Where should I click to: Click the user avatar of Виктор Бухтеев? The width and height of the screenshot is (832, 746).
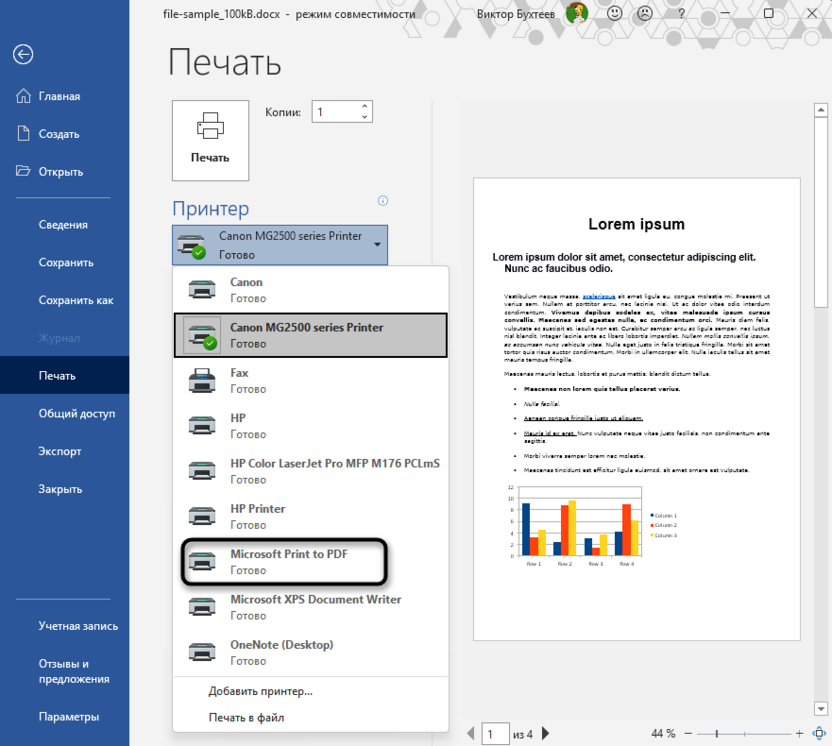point(576,13)
